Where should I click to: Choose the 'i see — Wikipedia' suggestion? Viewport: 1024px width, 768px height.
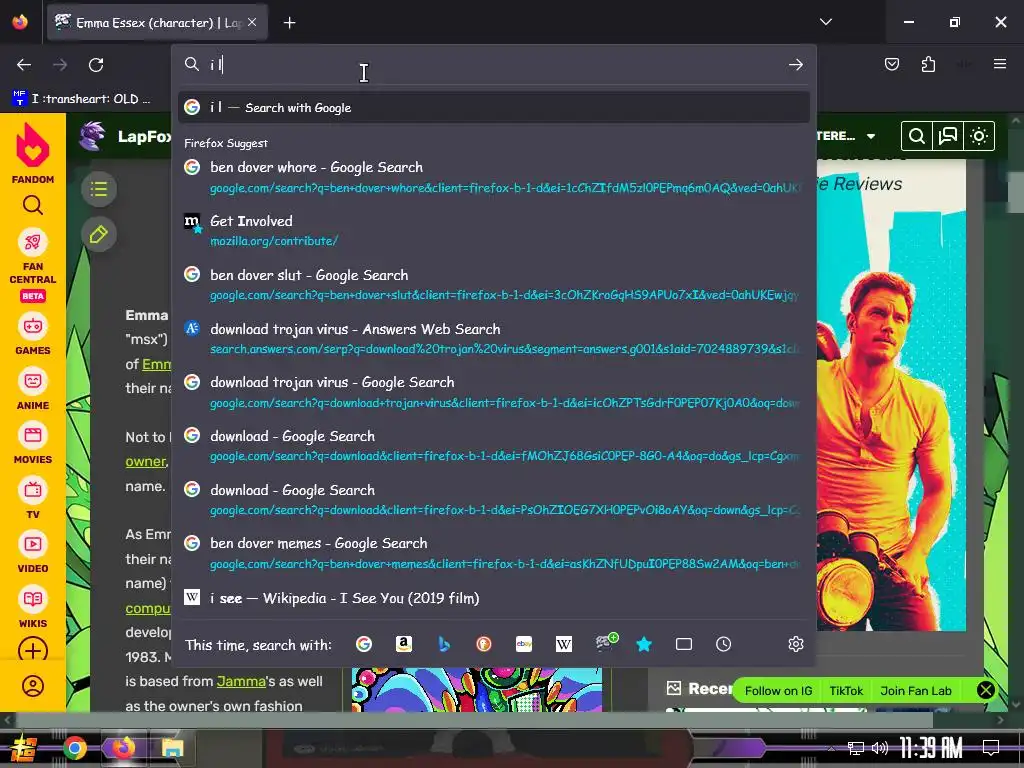tap(494, 598)
